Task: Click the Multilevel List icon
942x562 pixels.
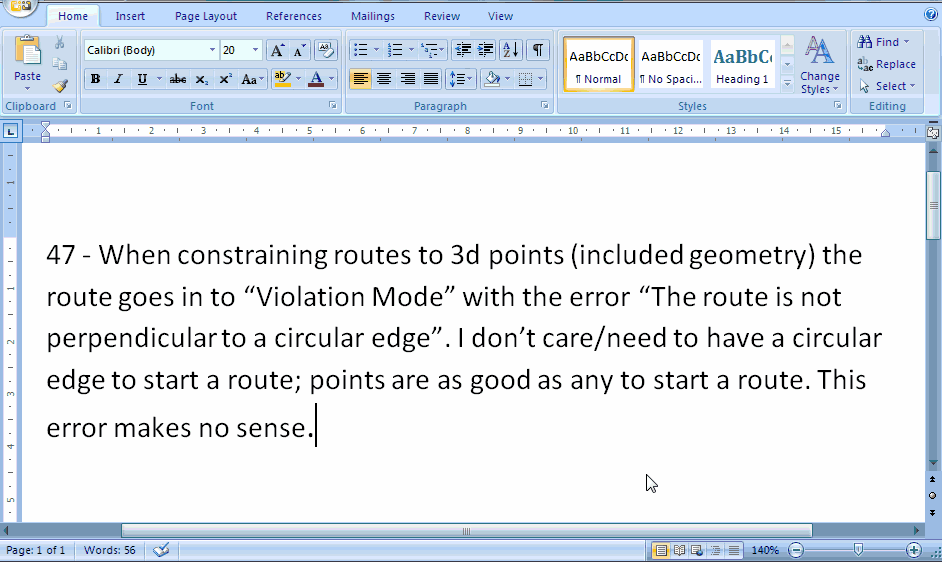Action: pos(429,50)
